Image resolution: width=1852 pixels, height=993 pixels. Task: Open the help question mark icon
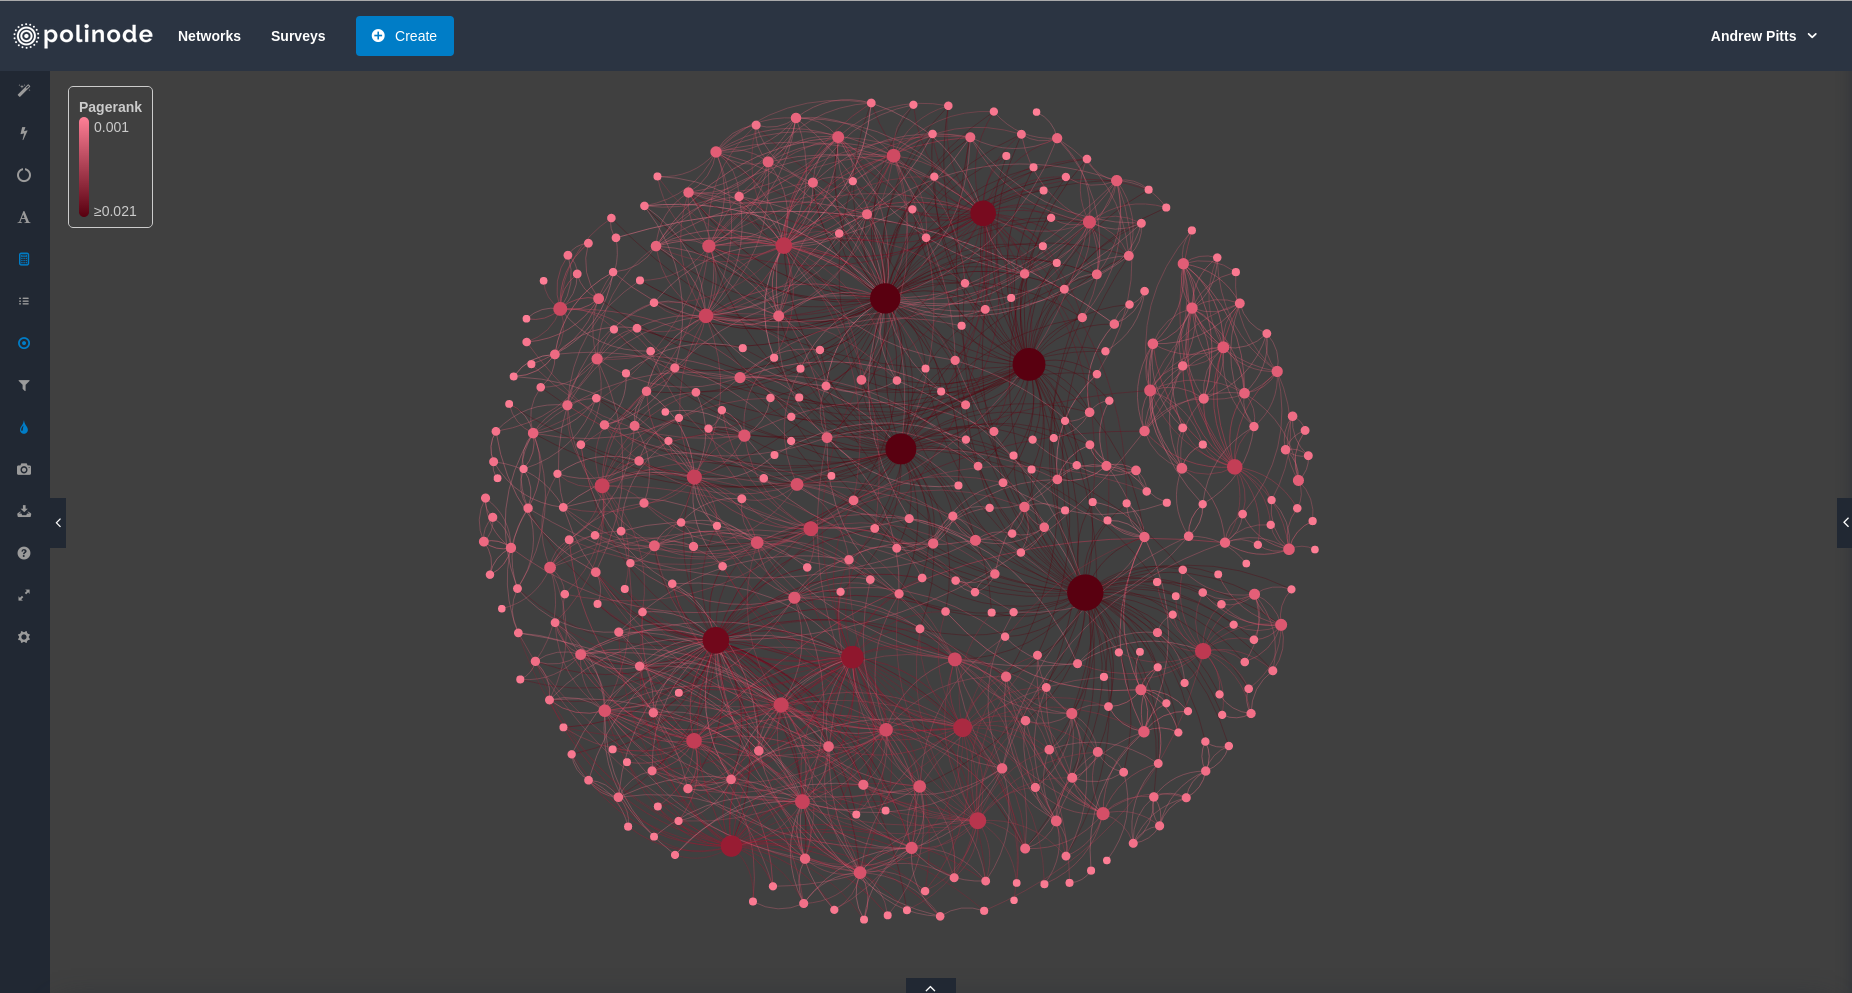pyautogui.click(x=24, y=553)
